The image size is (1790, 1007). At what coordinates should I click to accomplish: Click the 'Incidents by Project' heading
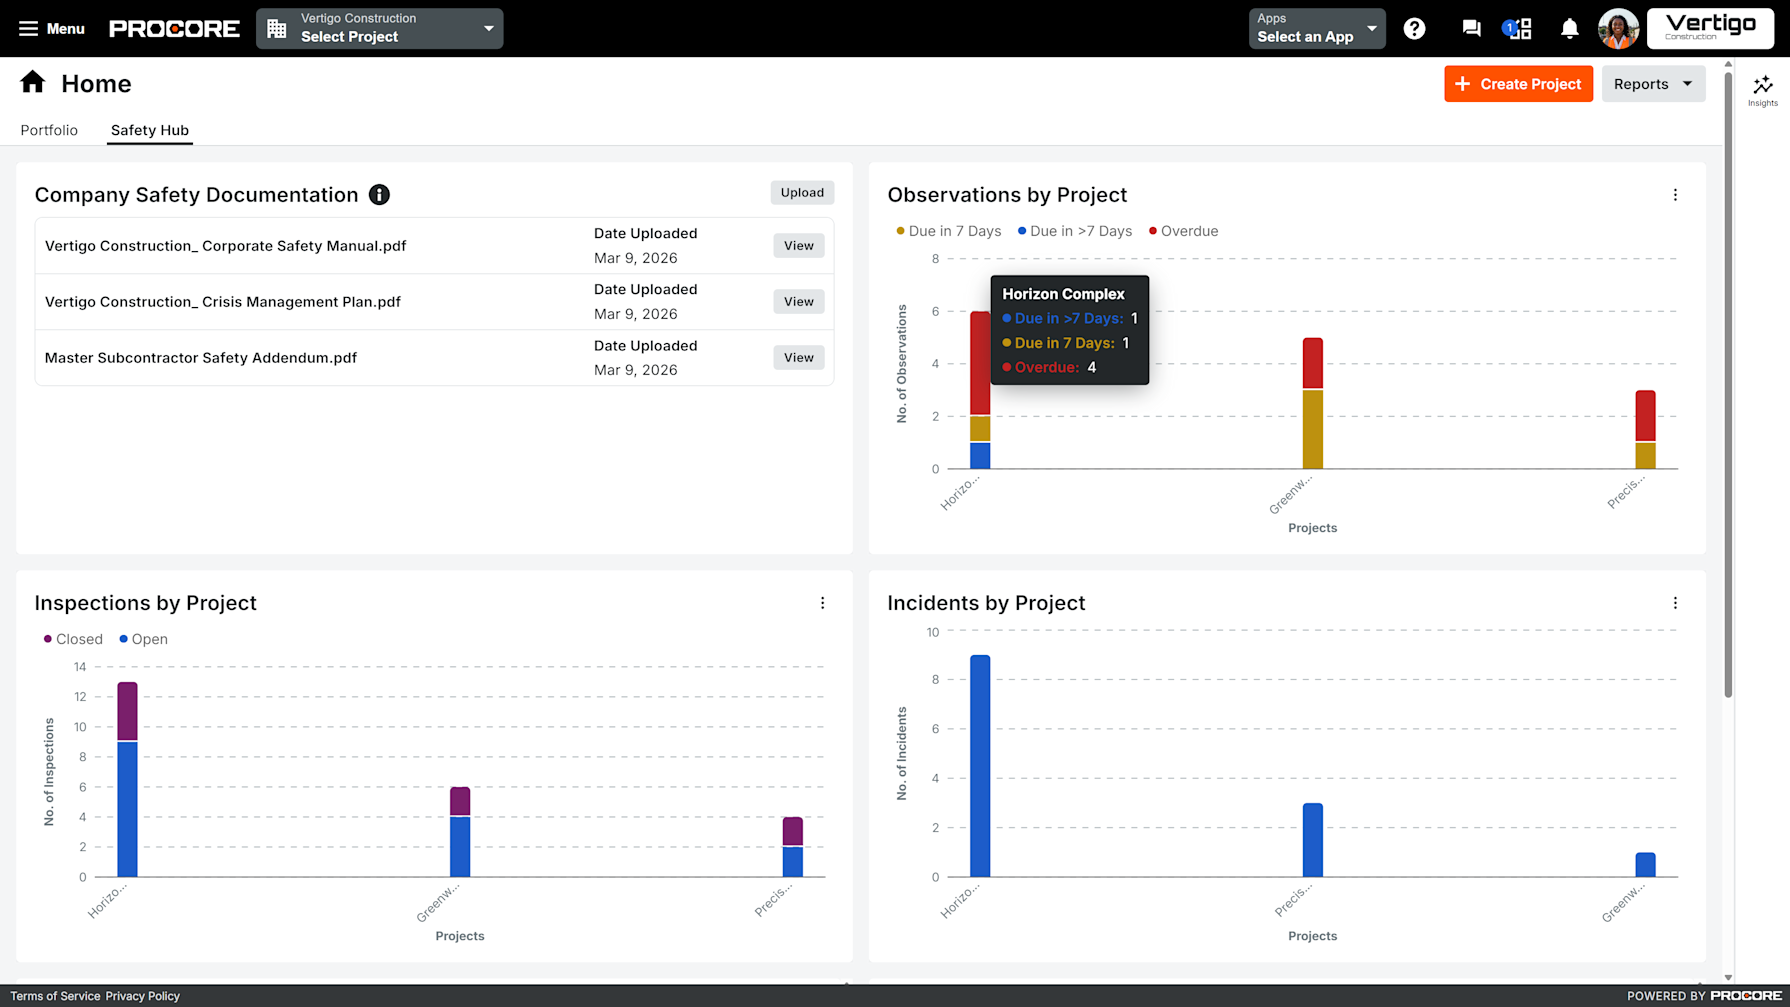pyautogui.click(x=986, y=603)
